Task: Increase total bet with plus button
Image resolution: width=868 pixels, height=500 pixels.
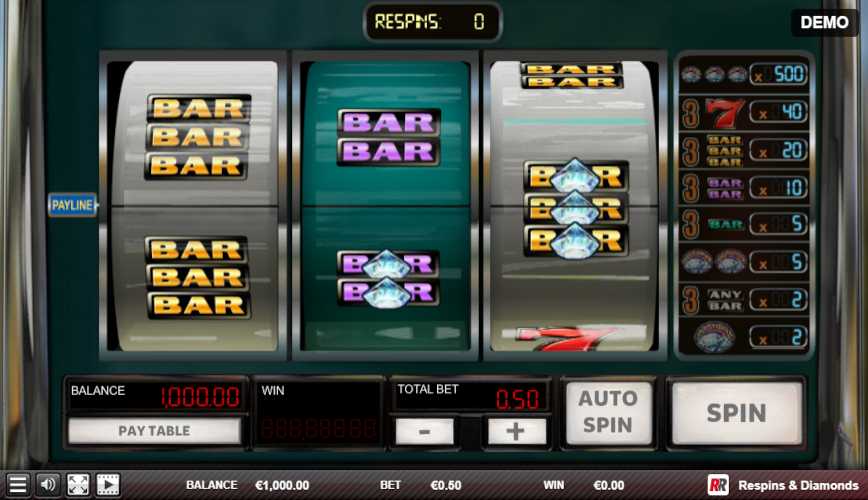Action: [515, 431]
